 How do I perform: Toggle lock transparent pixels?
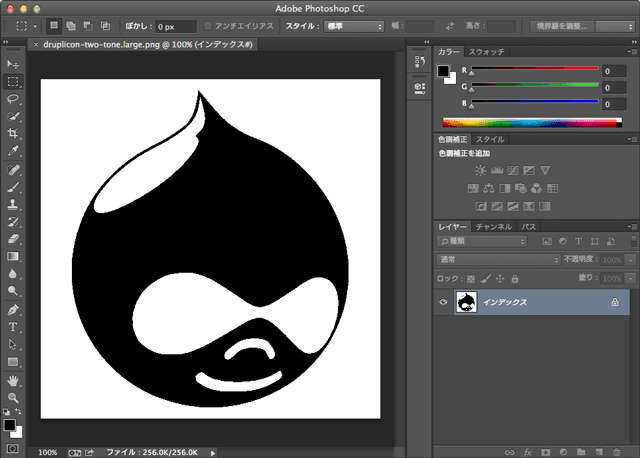[x=471, y=279]
